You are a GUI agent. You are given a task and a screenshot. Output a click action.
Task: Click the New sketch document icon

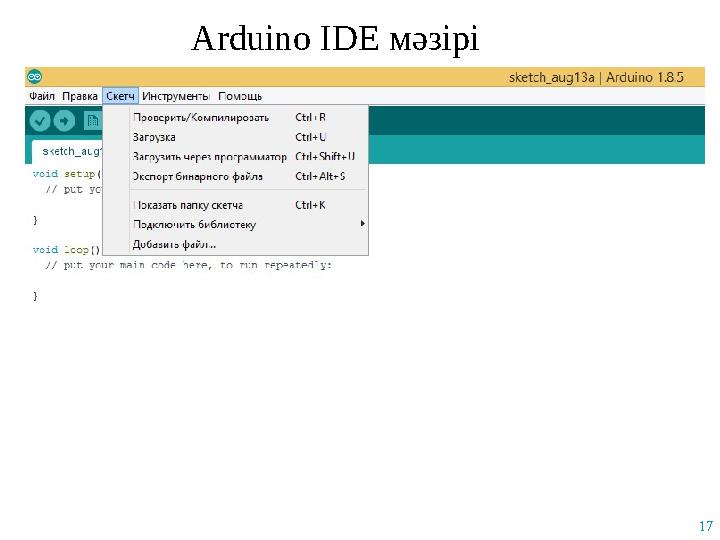pyautogui.click(x=93, y=121)
